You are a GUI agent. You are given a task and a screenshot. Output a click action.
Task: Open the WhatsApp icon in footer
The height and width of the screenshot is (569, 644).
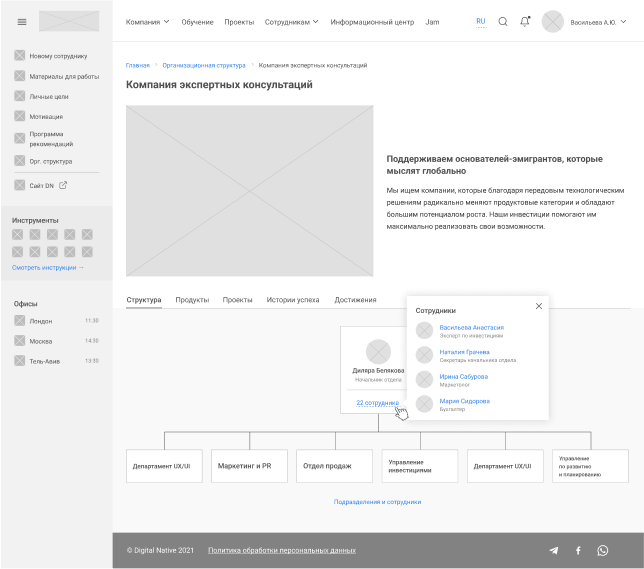[x=603, y=551]
